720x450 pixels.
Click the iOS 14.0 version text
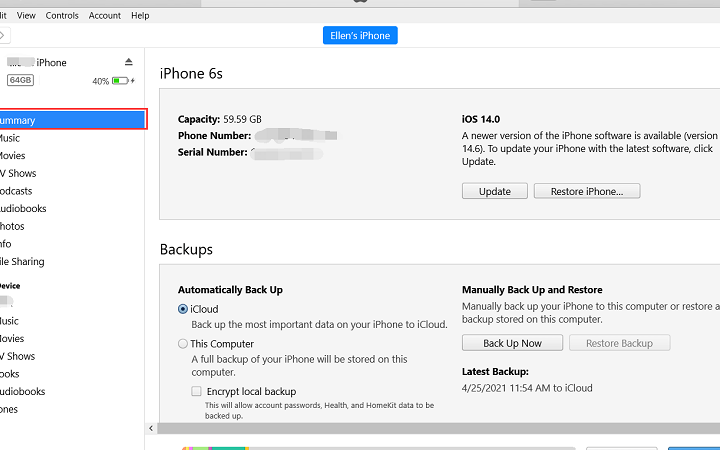[481, 119]
